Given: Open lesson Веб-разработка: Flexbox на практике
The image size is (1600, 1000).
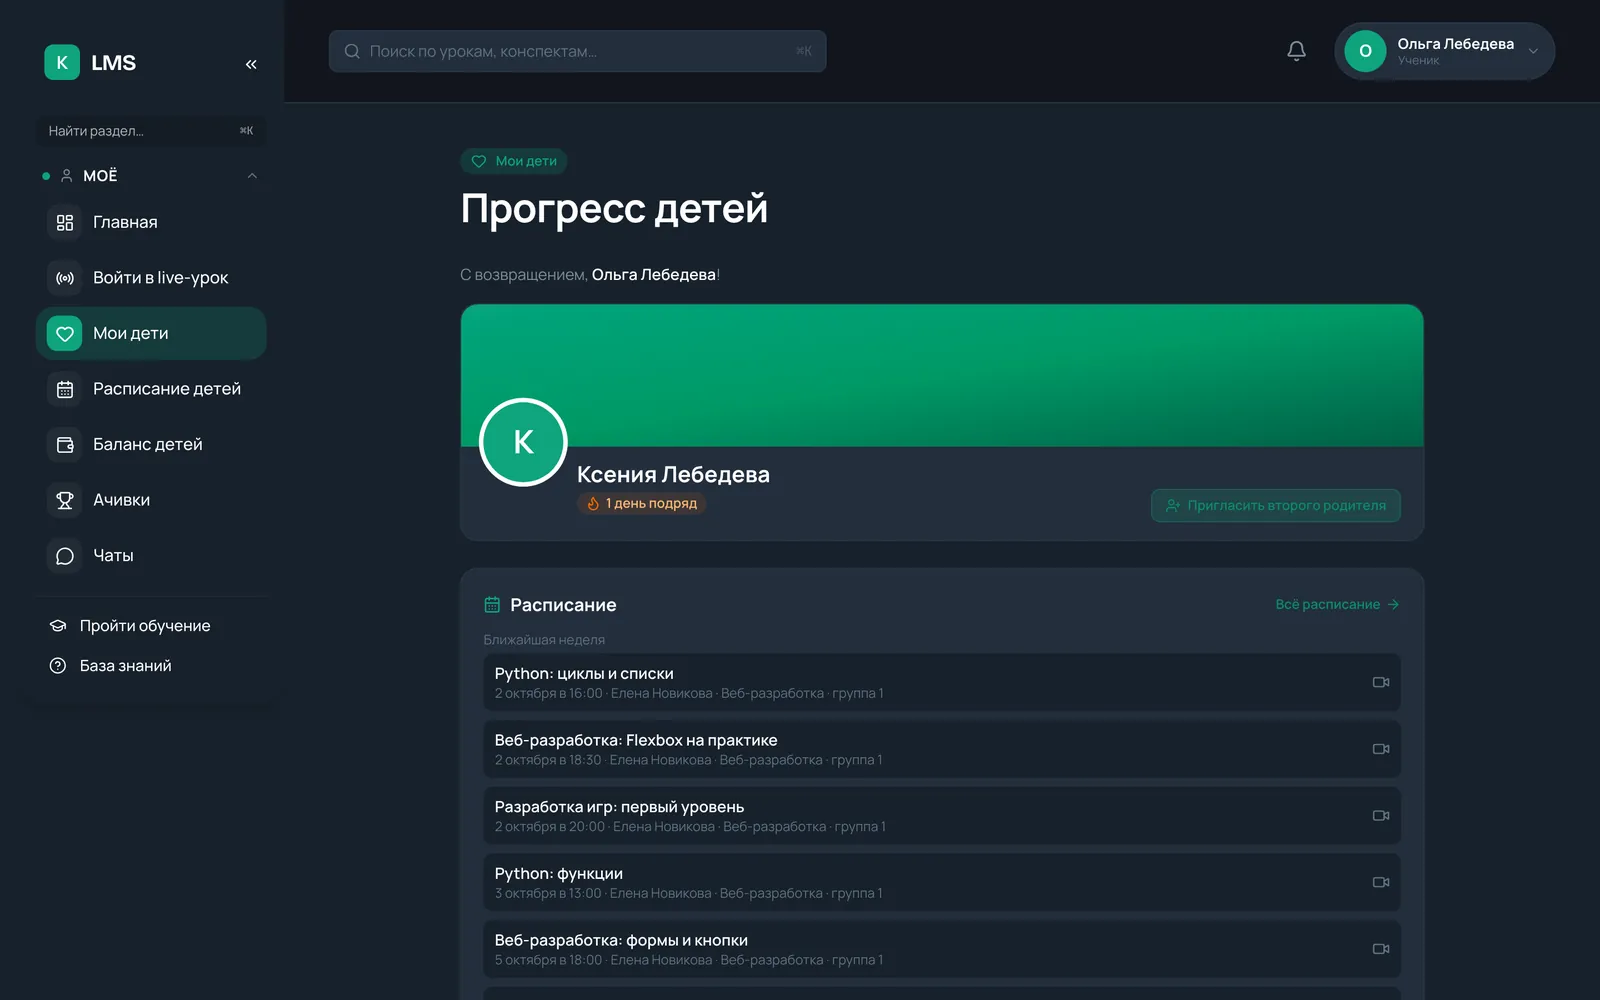Looking at the screenshot, I should (x=941, y=749).
